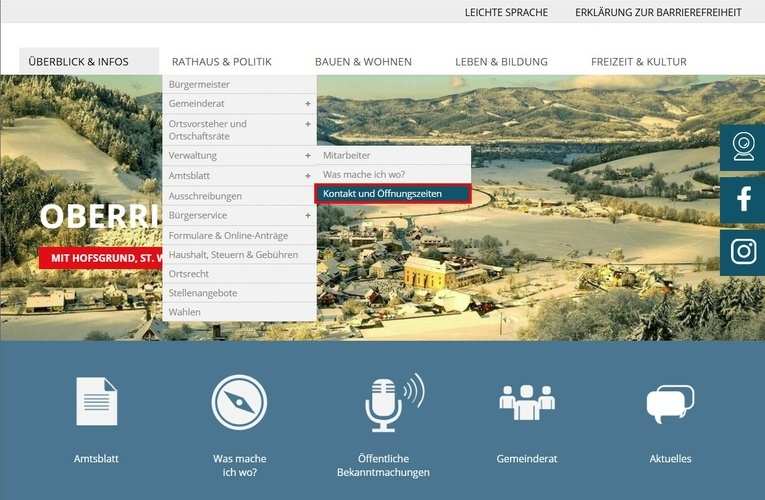The image size is (765, 500).
Task: Click the webcam icon on right sidebar
Action: (743, 148)
